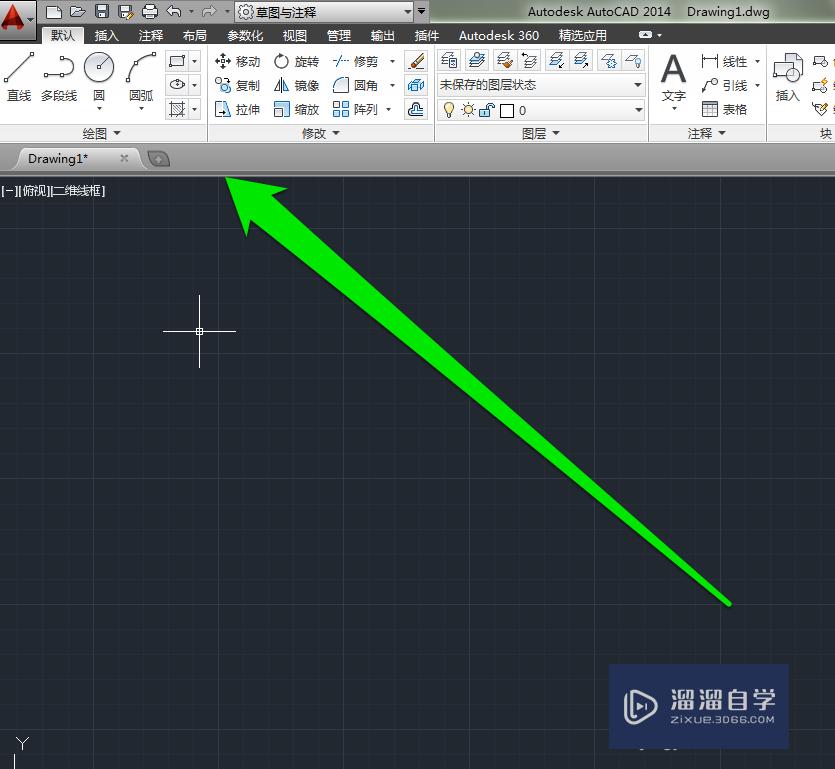The image size is (835, 769).
Task: Open the 视图 ribbon tab
Action: [295, 34]
